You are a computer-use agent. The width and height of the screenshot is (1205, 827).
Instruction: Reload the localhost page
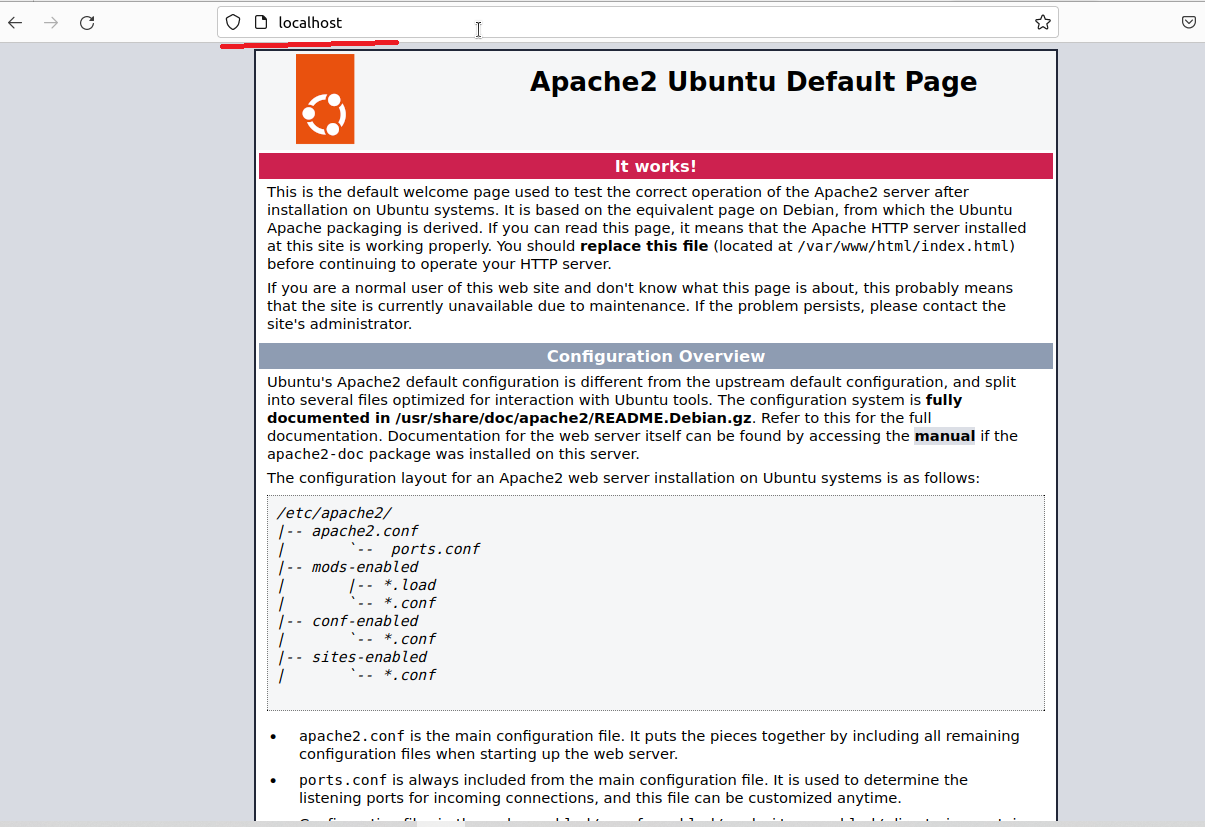tap(87, 22)
